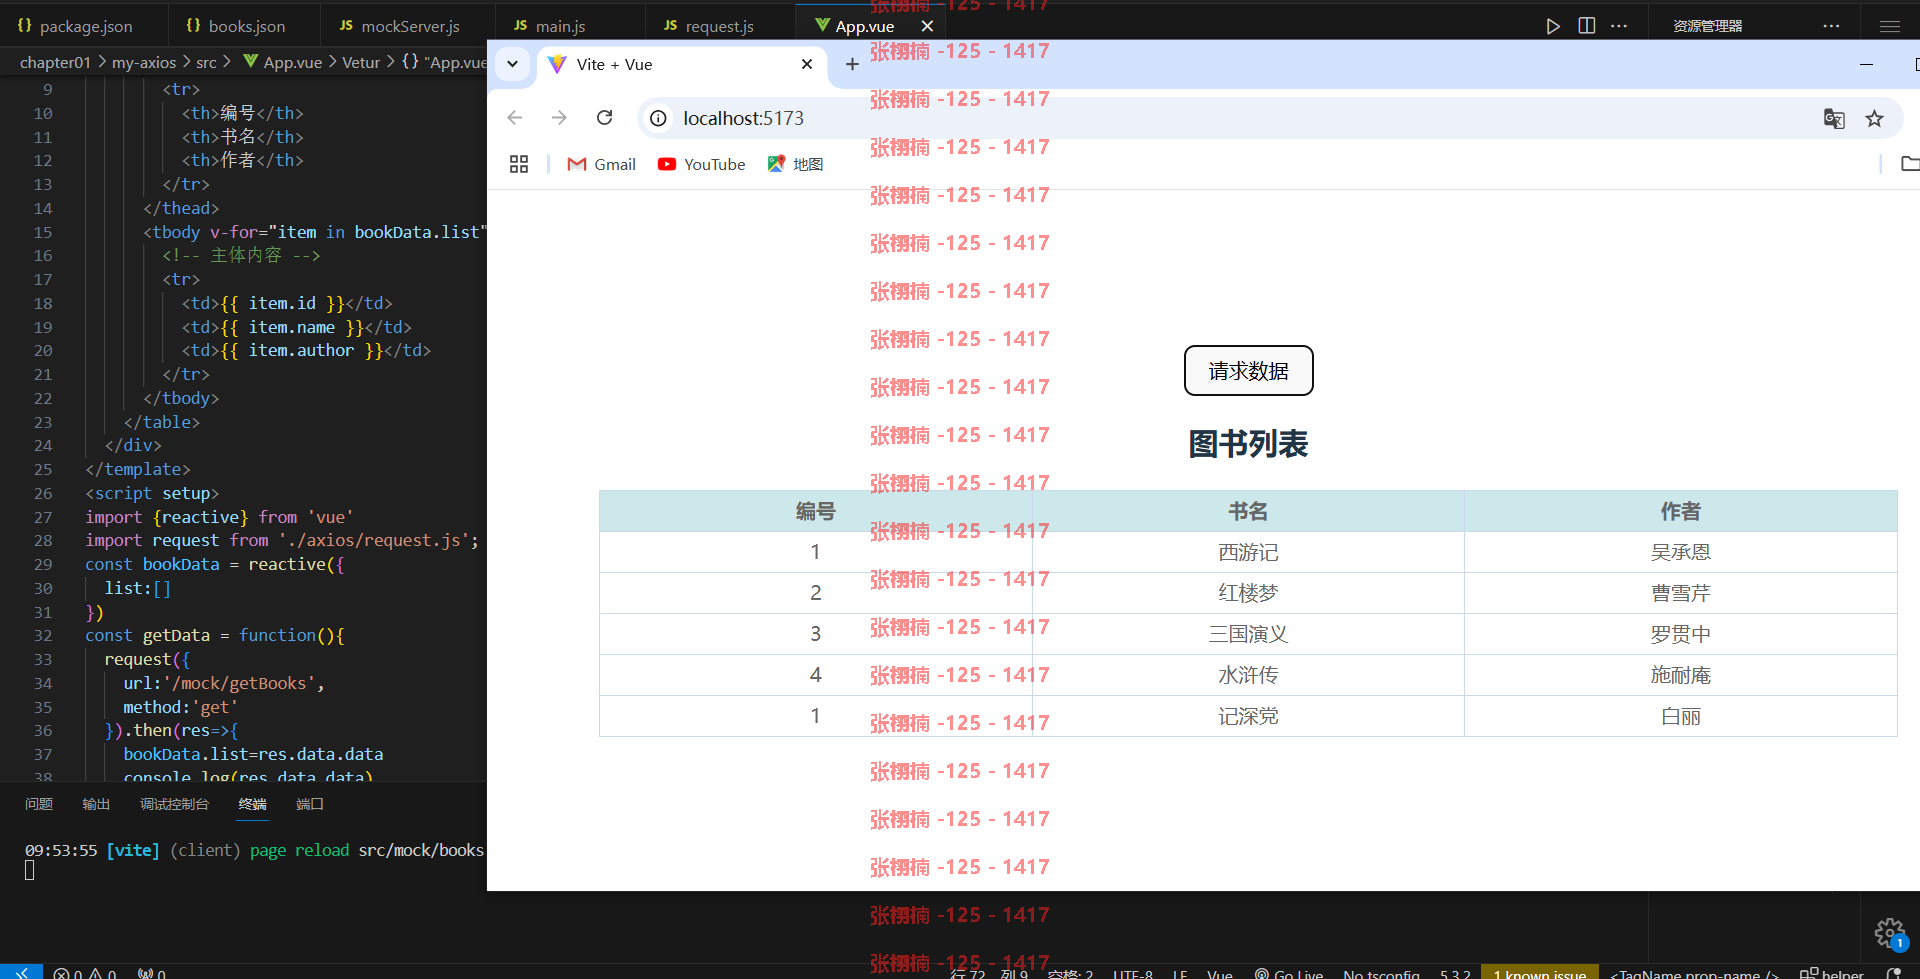Click line number 32 in the gutter

click(42, 635)
